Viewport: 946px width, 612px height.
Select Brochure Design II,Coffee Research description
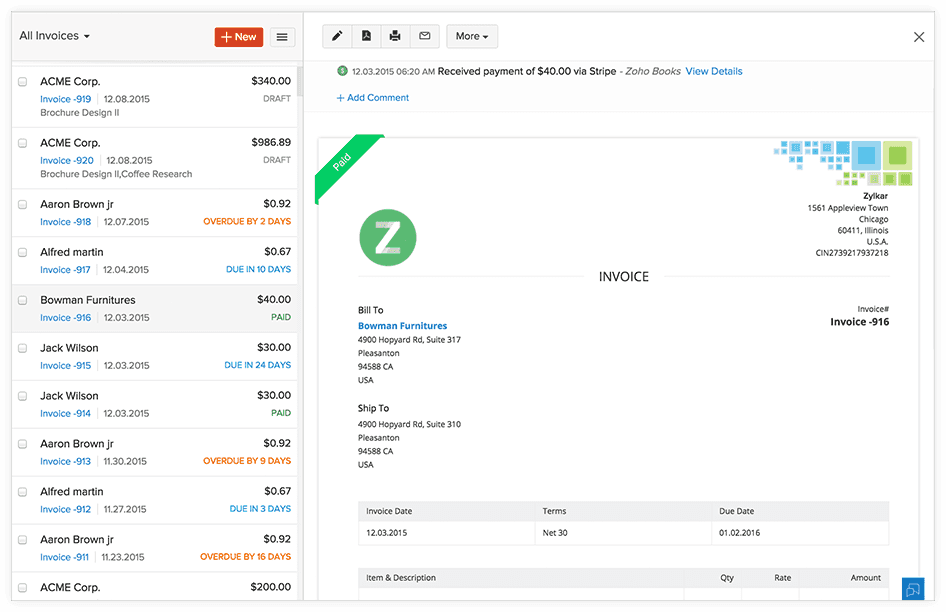click(x=116, y=174)
